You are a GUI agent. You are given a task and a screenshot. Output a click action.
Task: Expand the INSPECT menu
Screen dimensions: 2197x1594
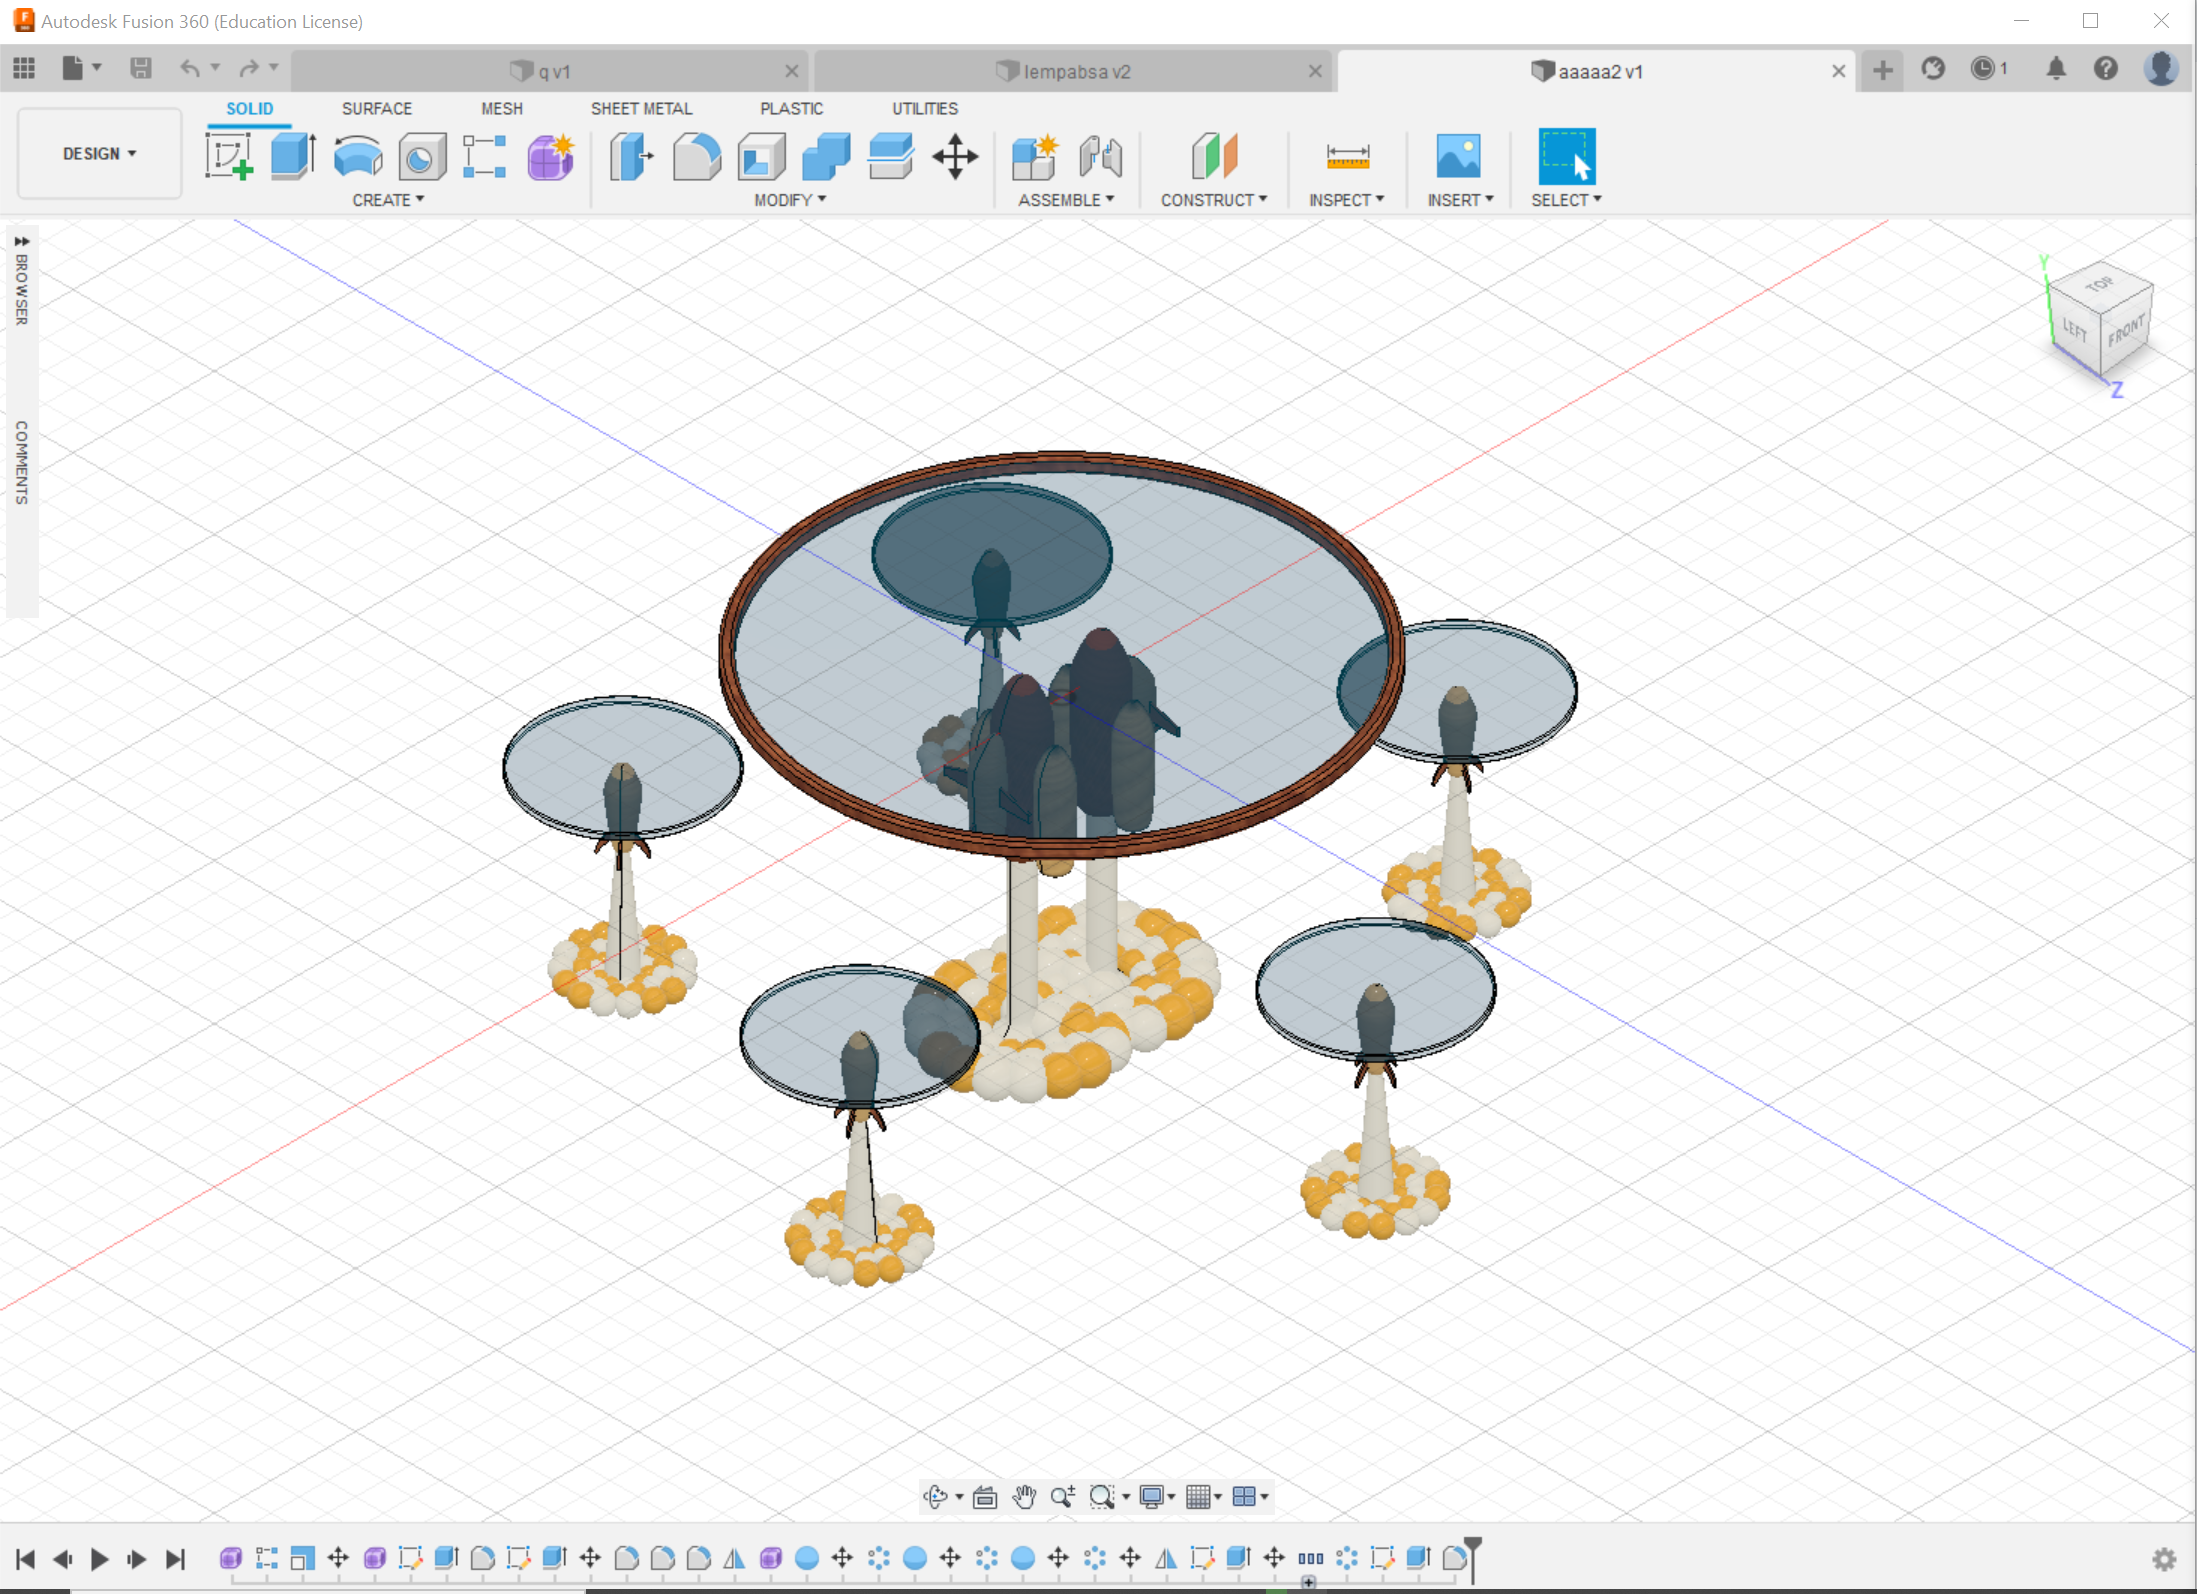tap(1347, 200)
